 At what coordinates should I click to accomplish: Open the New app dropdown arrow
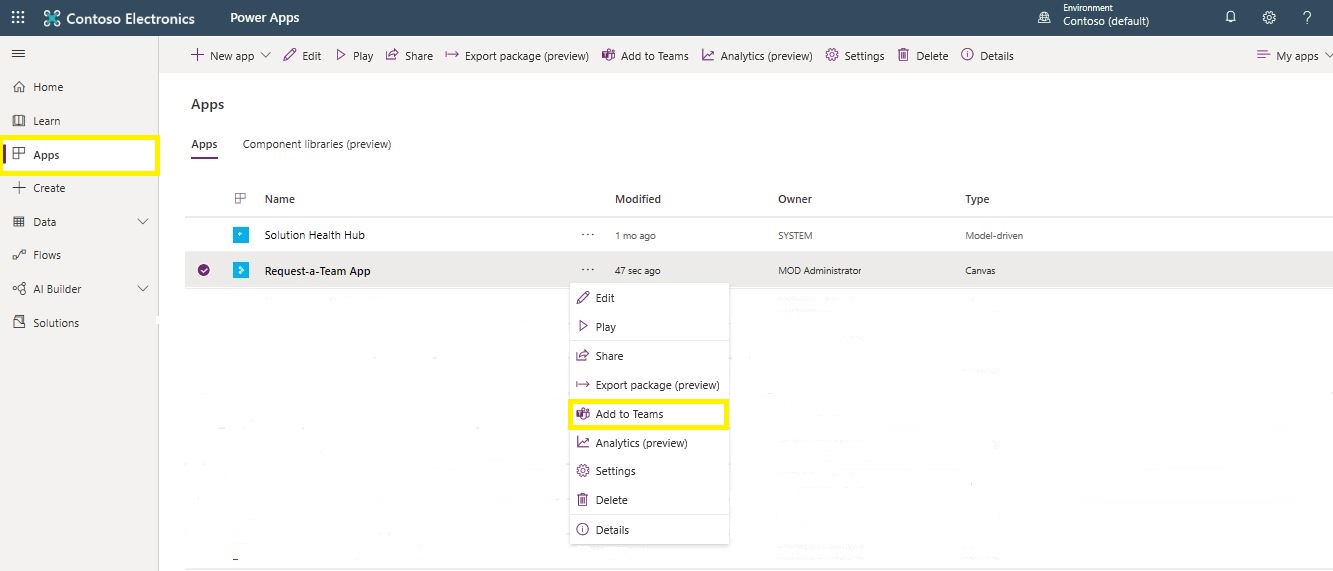pos(265,56)
